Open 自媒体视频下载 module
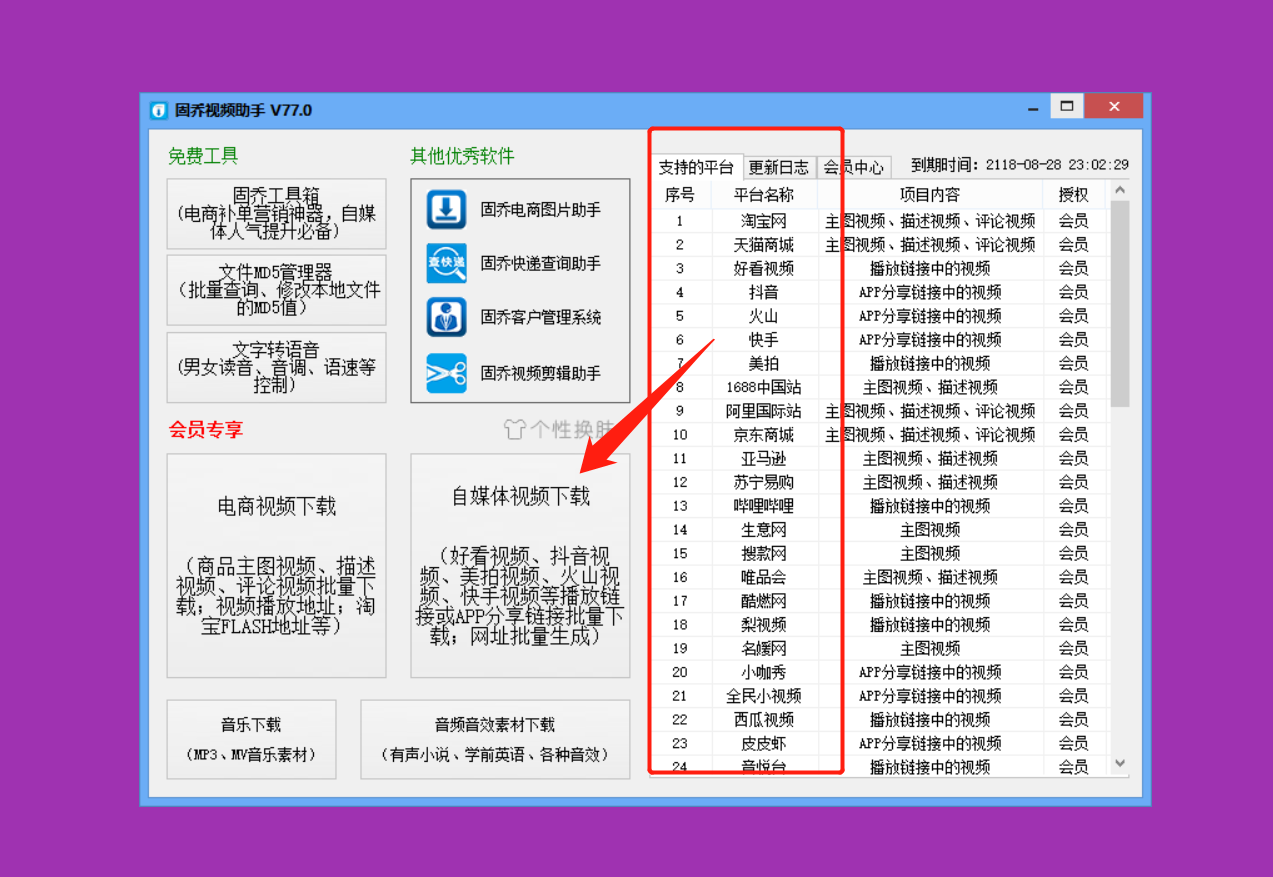Image resolution: width=1273 pixels, height=877 pixels. tap(520, 566)
